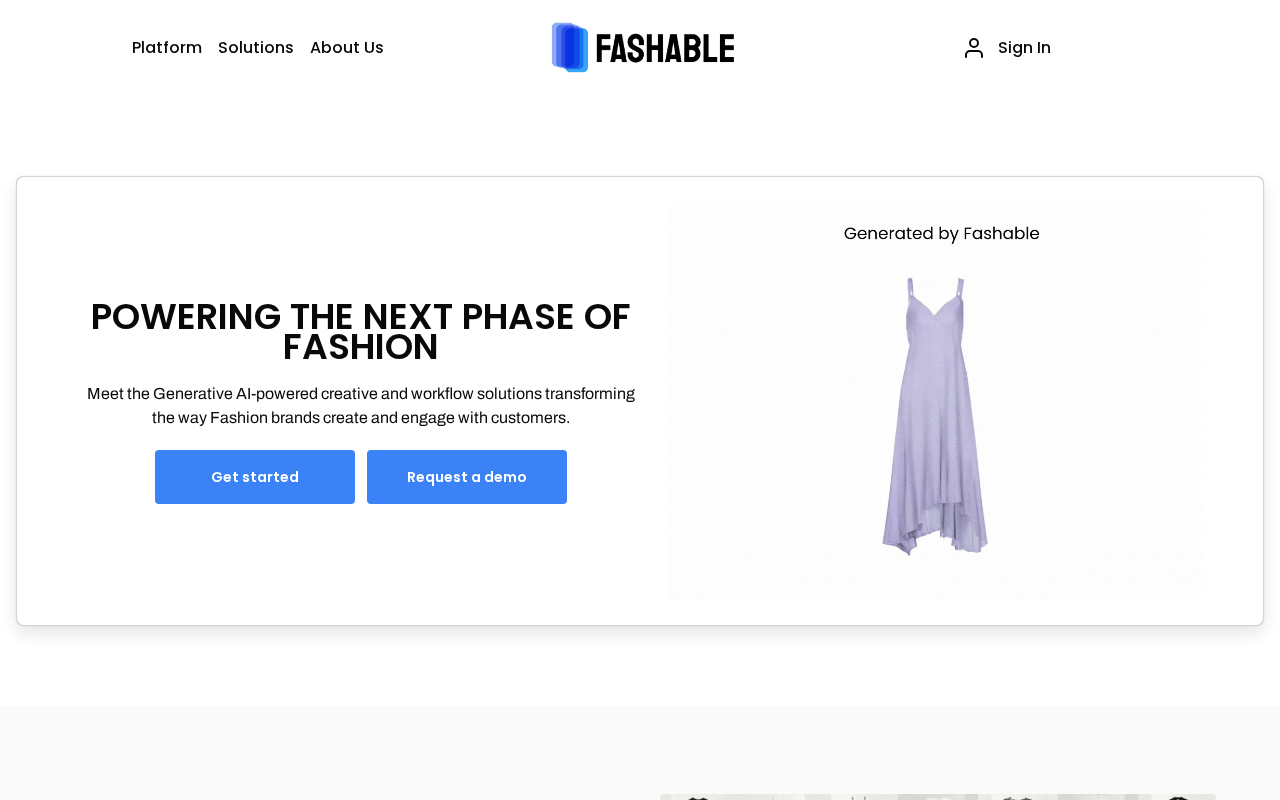Open the Platform menu

pos(167,48)
